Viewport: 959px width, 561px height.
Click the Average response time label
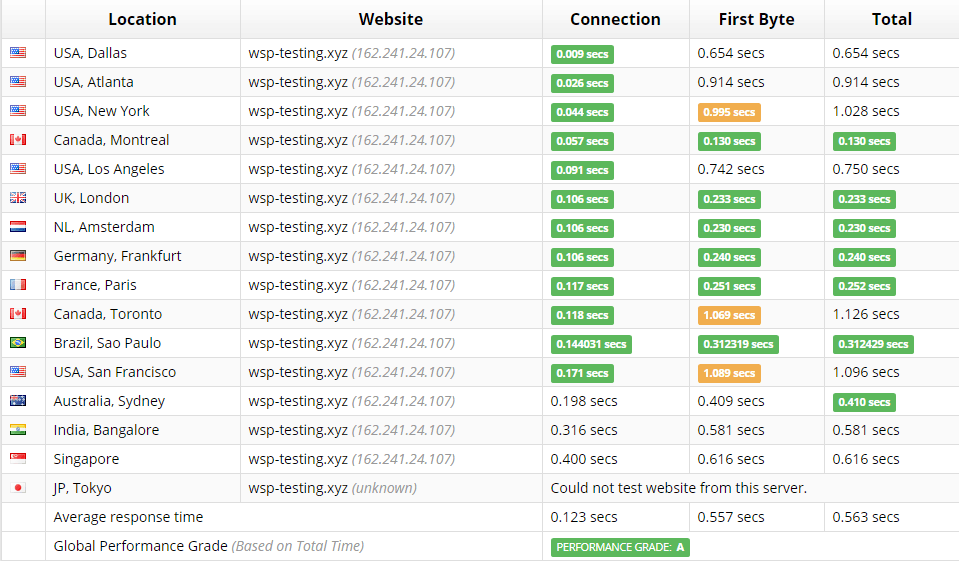pos(128,517)
